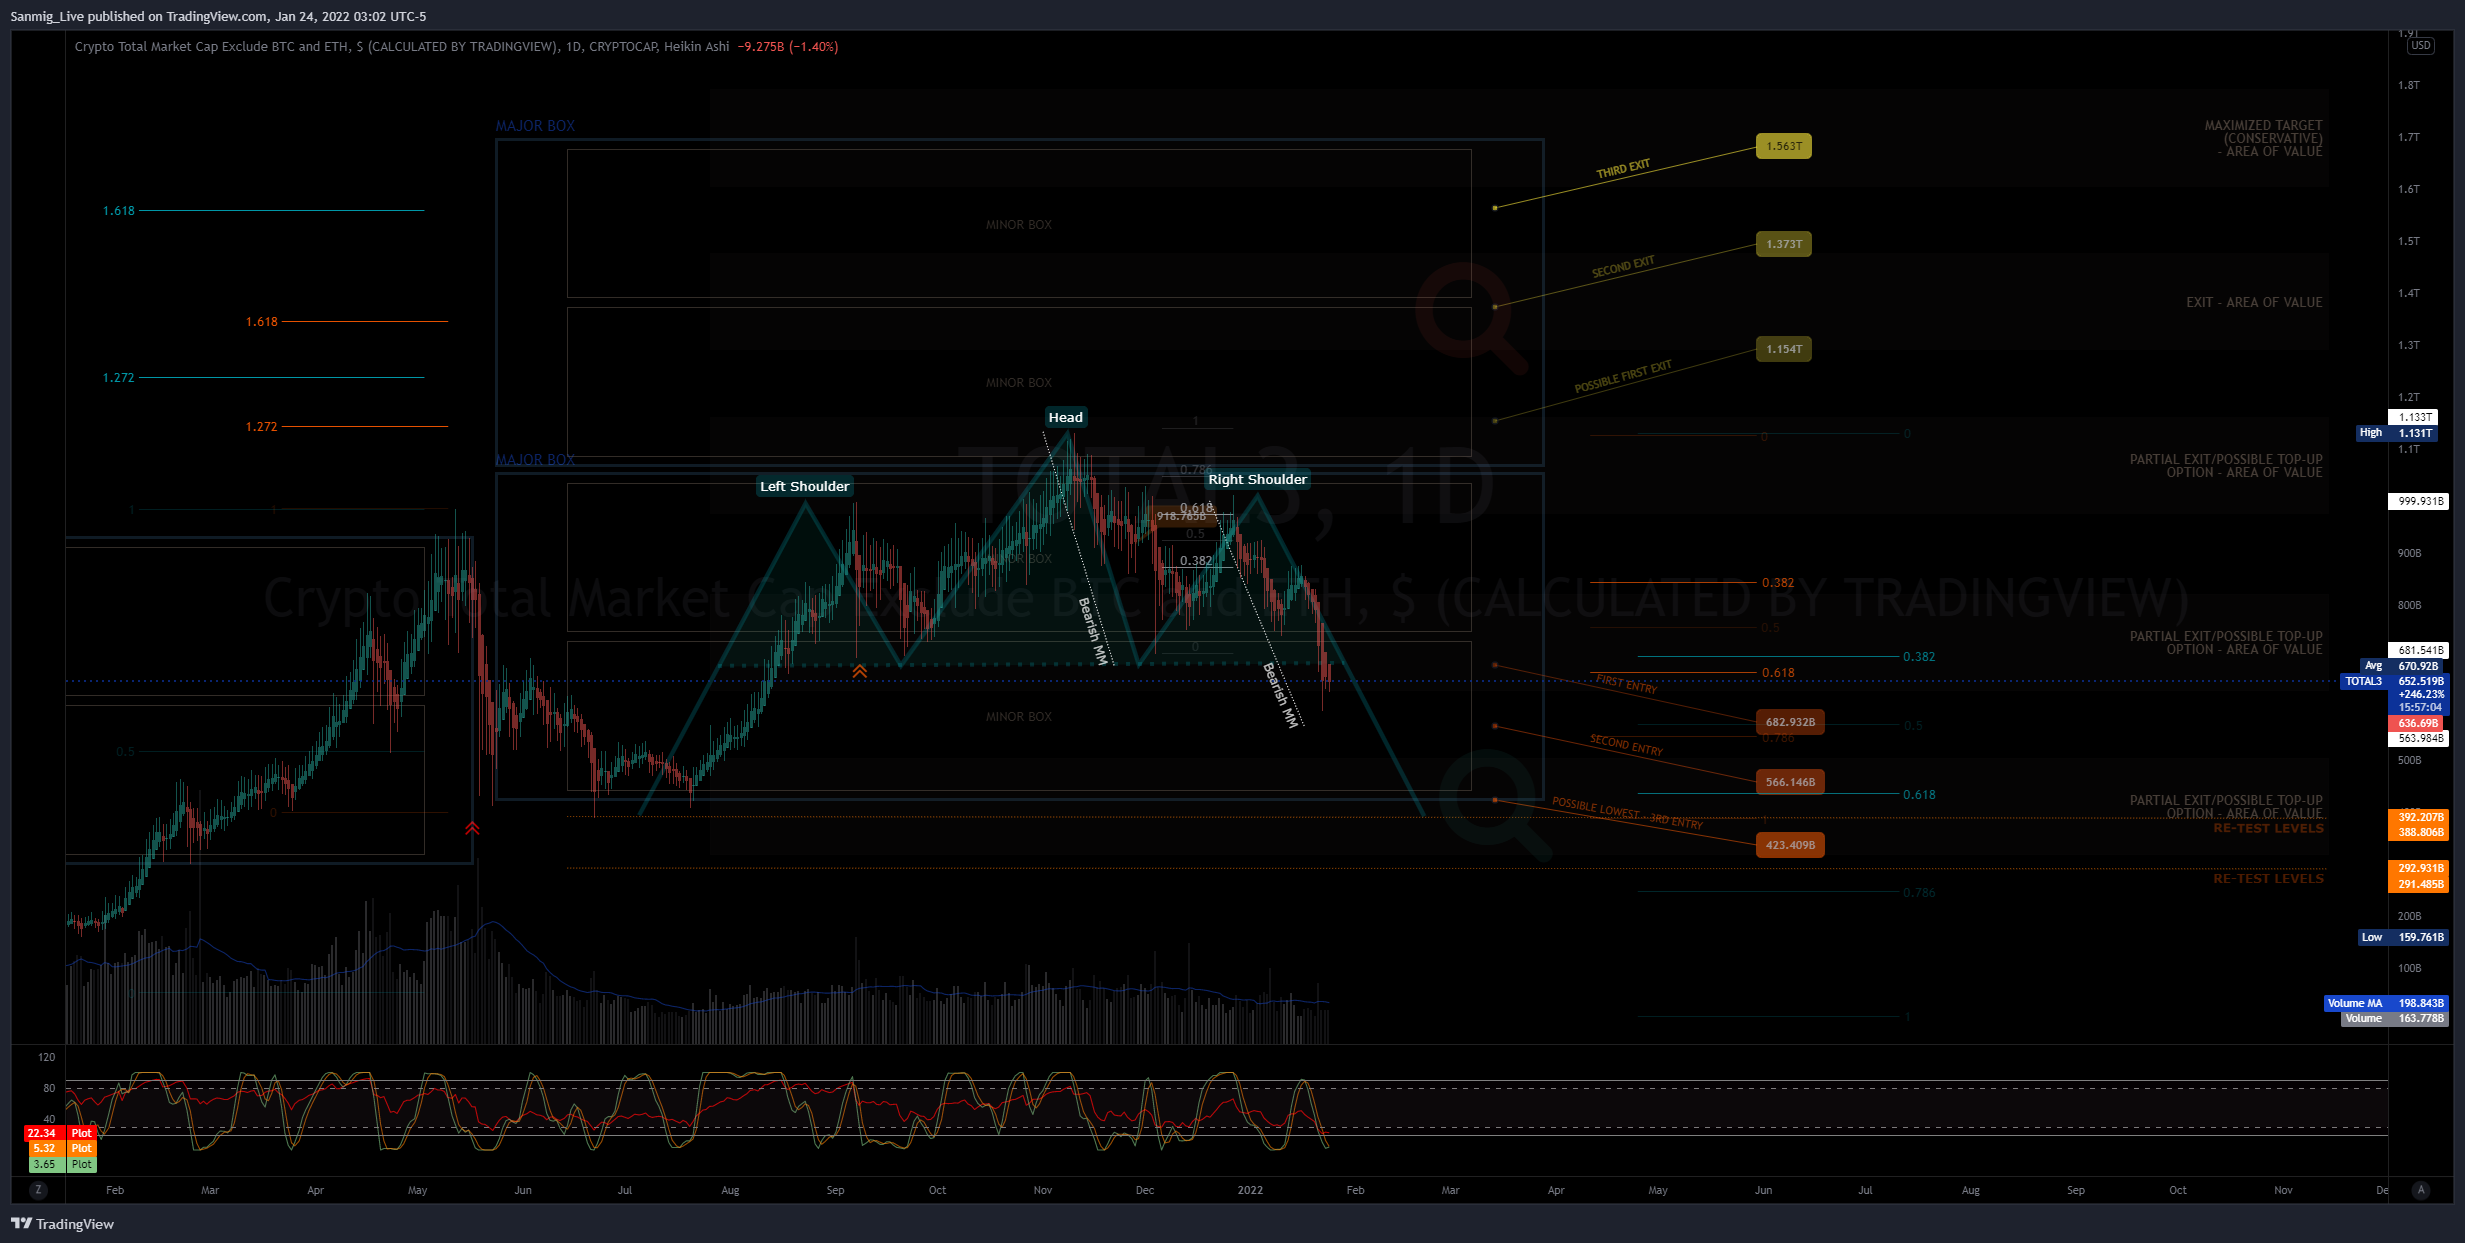Screen dimensions: 2465x1243
Task: Click the 423.409B third entry tag
Action: click(x=1790, y=845)
